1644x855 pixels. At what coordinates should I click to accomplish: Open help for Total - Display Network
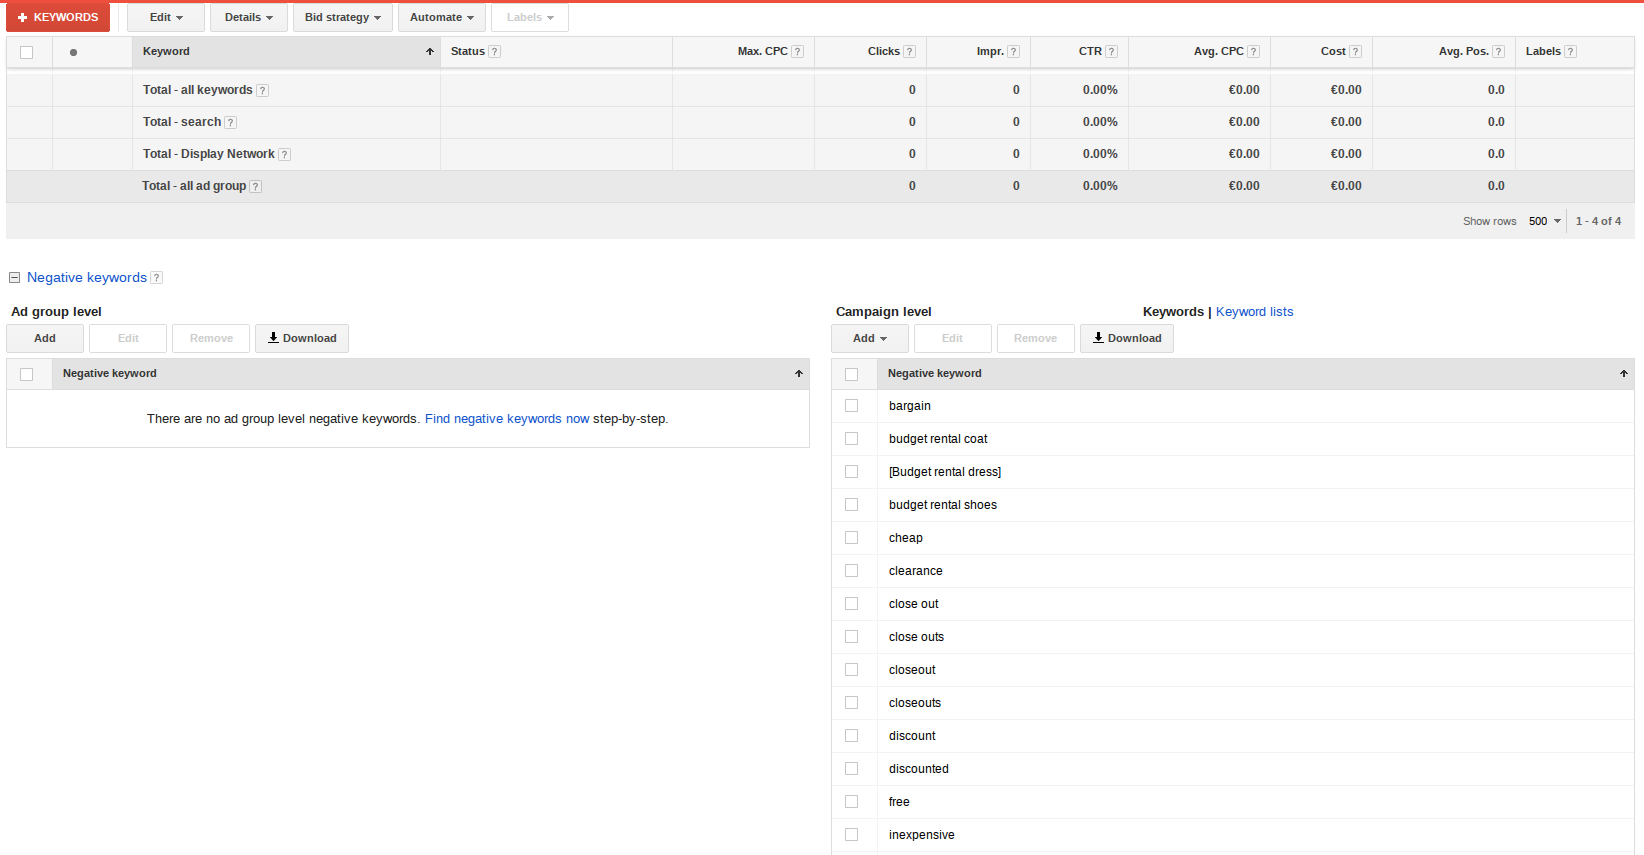click(285, 155)
